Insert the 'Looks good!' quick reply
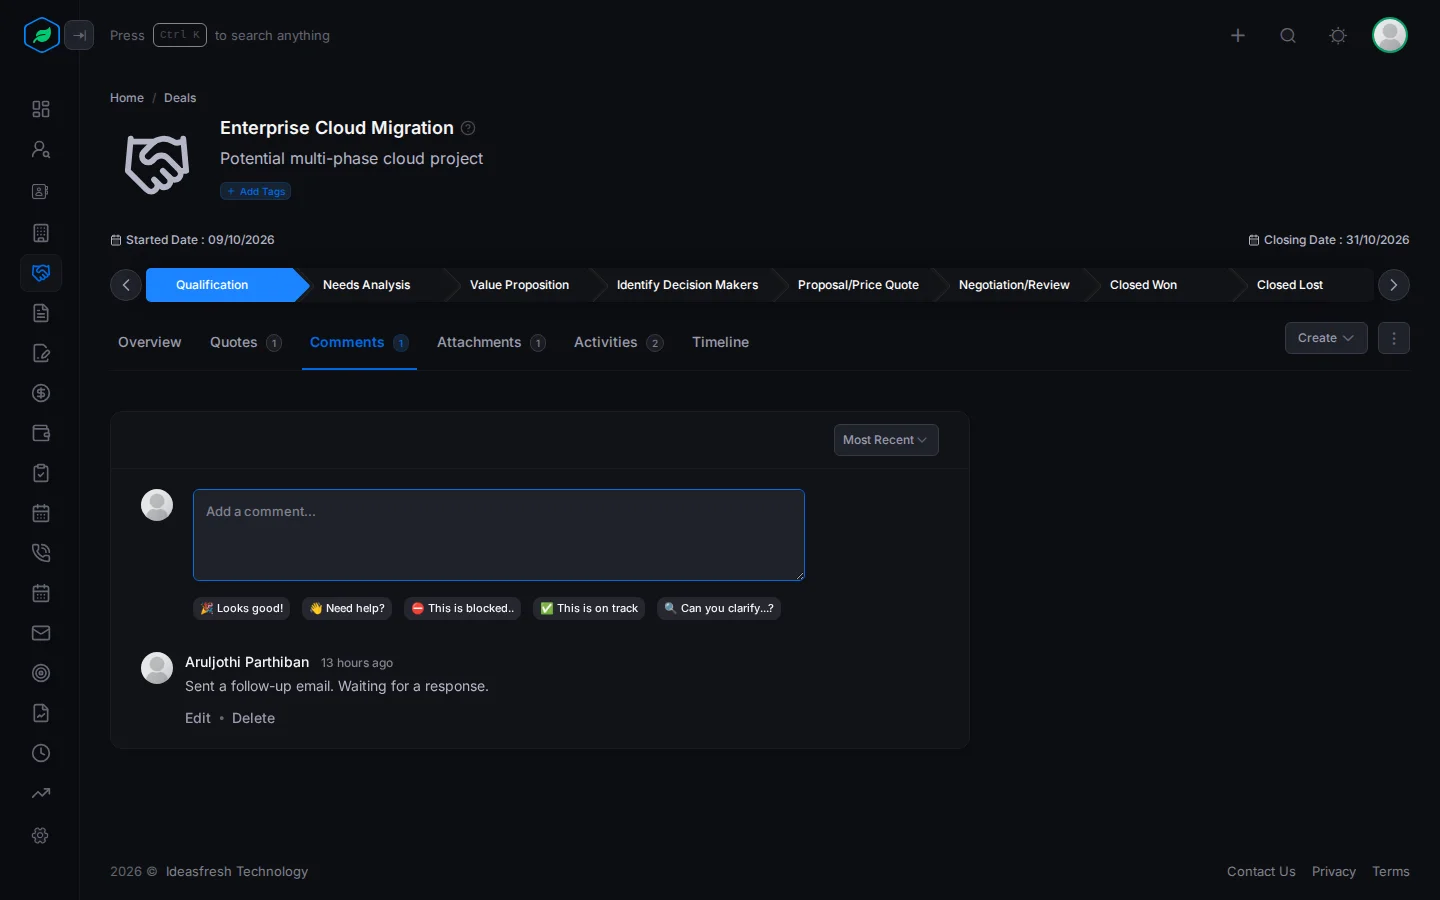 click(x=242, y=608)
